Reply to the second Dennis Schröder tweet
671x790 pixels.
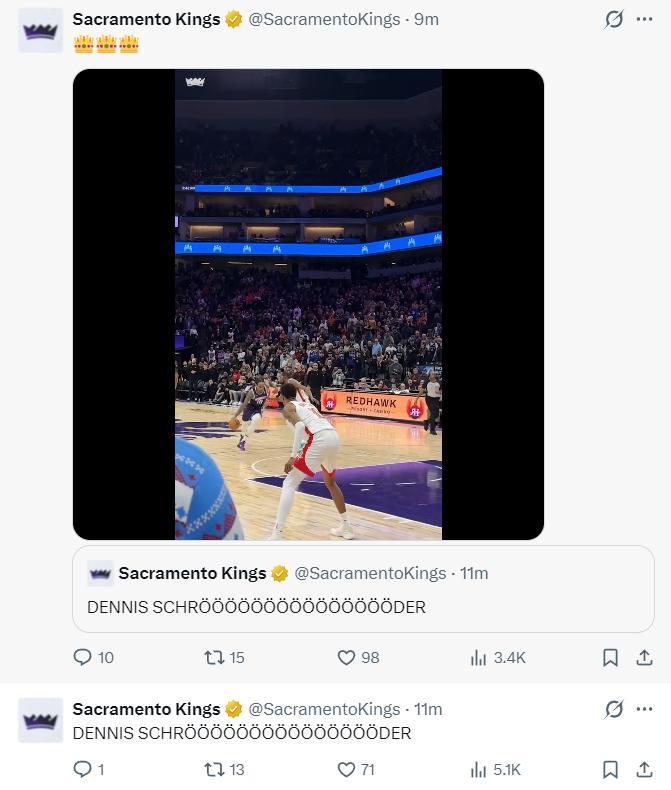coord(83,769)
